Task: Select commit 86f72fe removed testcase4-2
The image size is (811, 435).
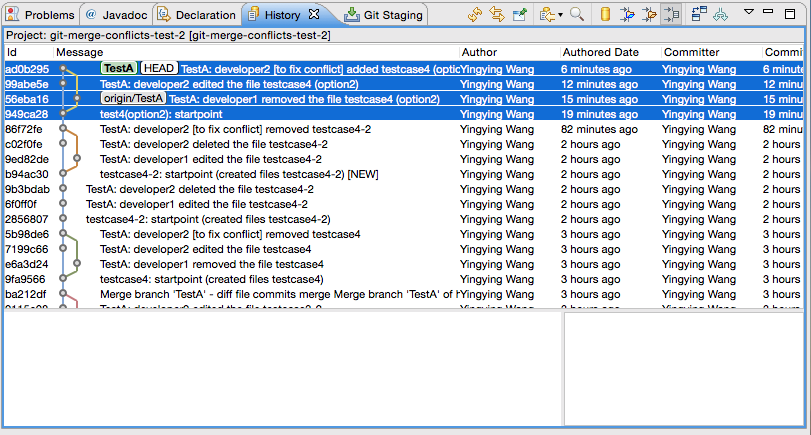Action: (x=403, y=129)
